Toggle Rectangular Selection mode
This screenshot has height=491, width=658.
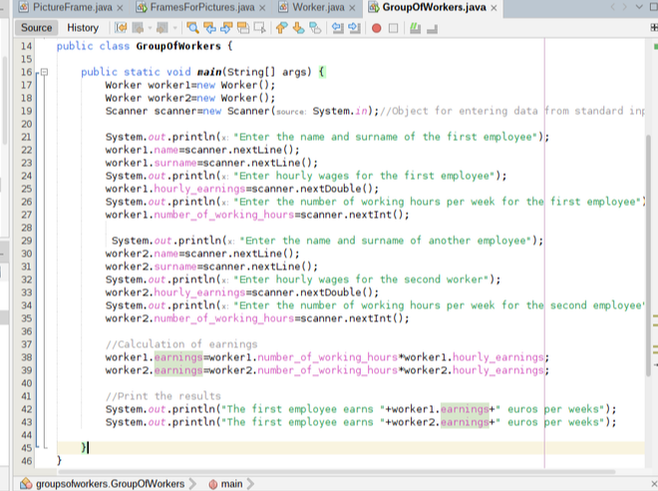point(260,28)
